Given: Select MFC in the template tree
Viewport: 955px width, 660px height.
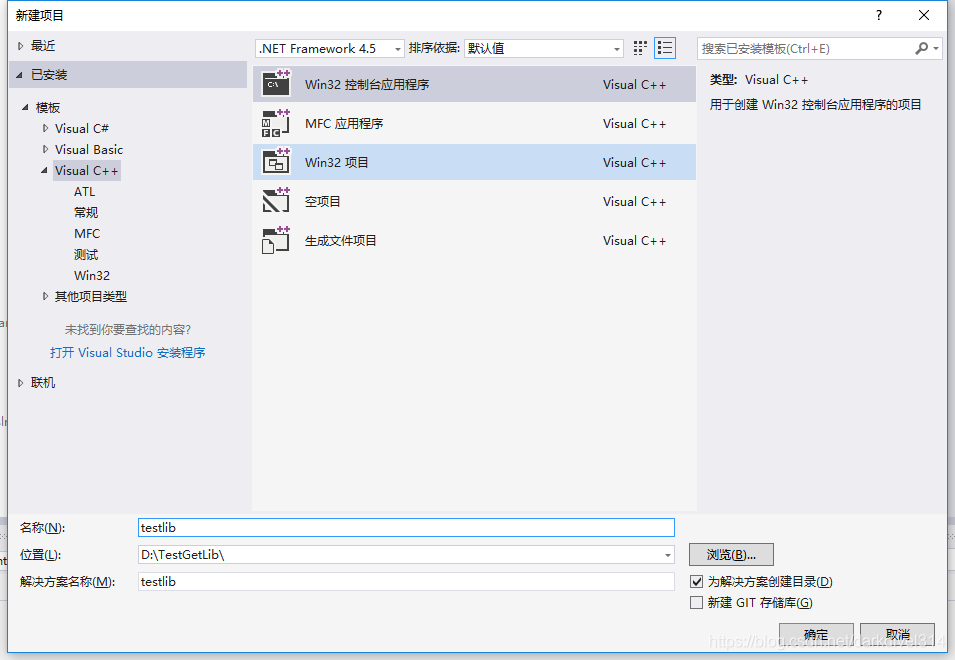Looking at the screenshot, I should 87,234.
